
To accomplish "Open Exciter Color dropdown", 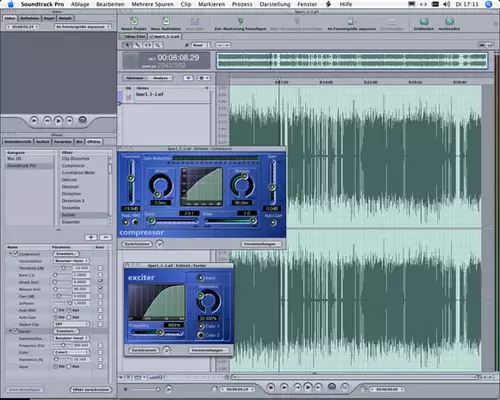I will (x=71, y=352).
